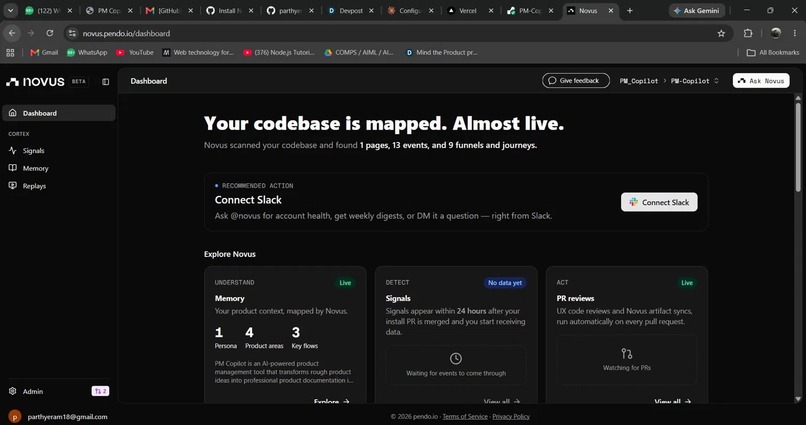
Task: Click the pull request icon in PR reviews card
Action: coord(627,354)
